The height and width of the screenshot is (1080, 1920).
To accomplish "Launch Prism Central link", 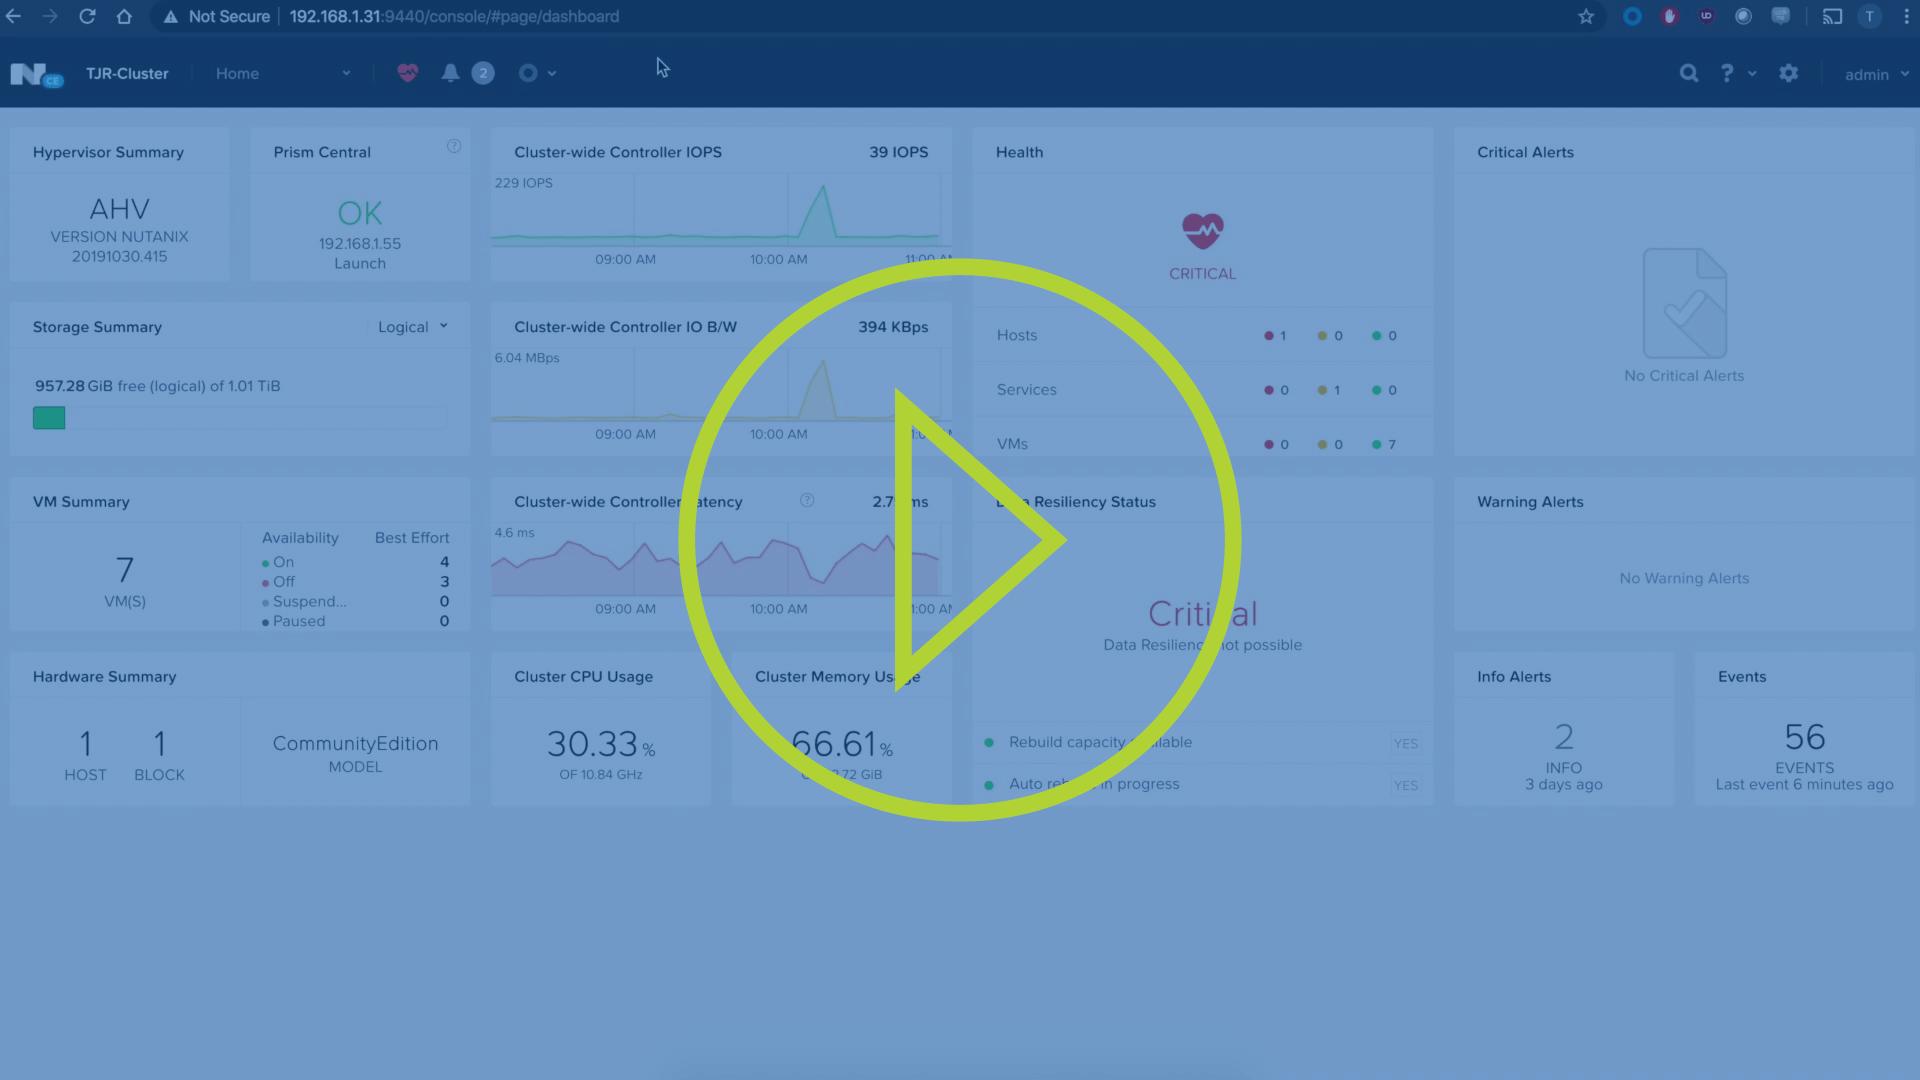I will (359, 263).
